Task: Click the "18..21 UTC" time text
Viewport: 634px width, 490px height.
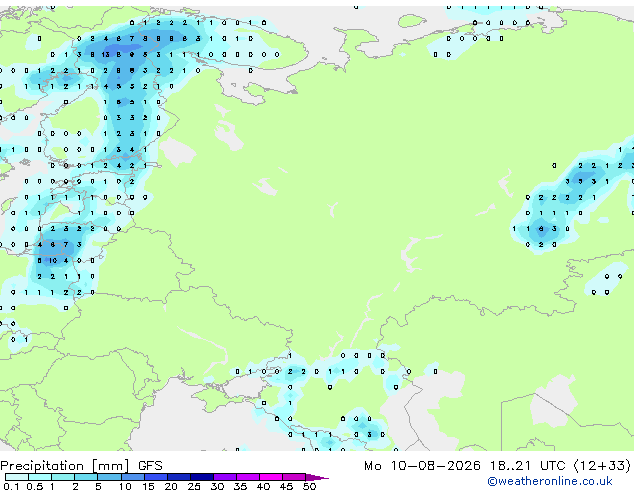Action: (527, 466)
